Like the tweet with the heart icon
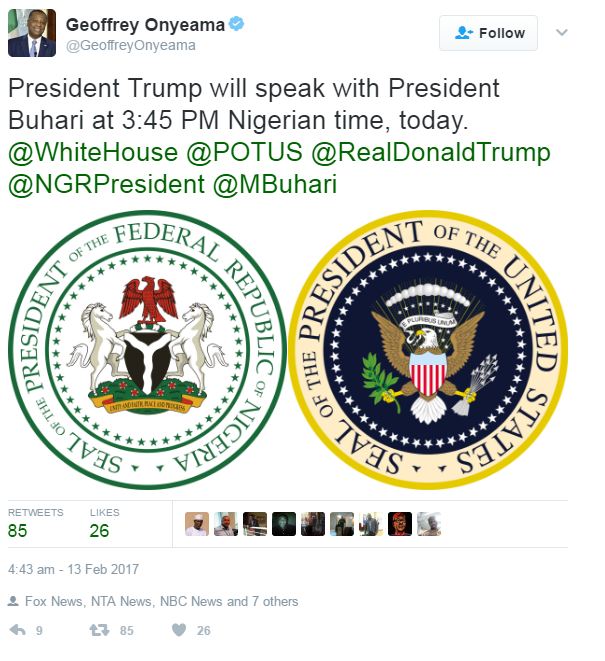 pyautogui.click(x=179, y=630)
